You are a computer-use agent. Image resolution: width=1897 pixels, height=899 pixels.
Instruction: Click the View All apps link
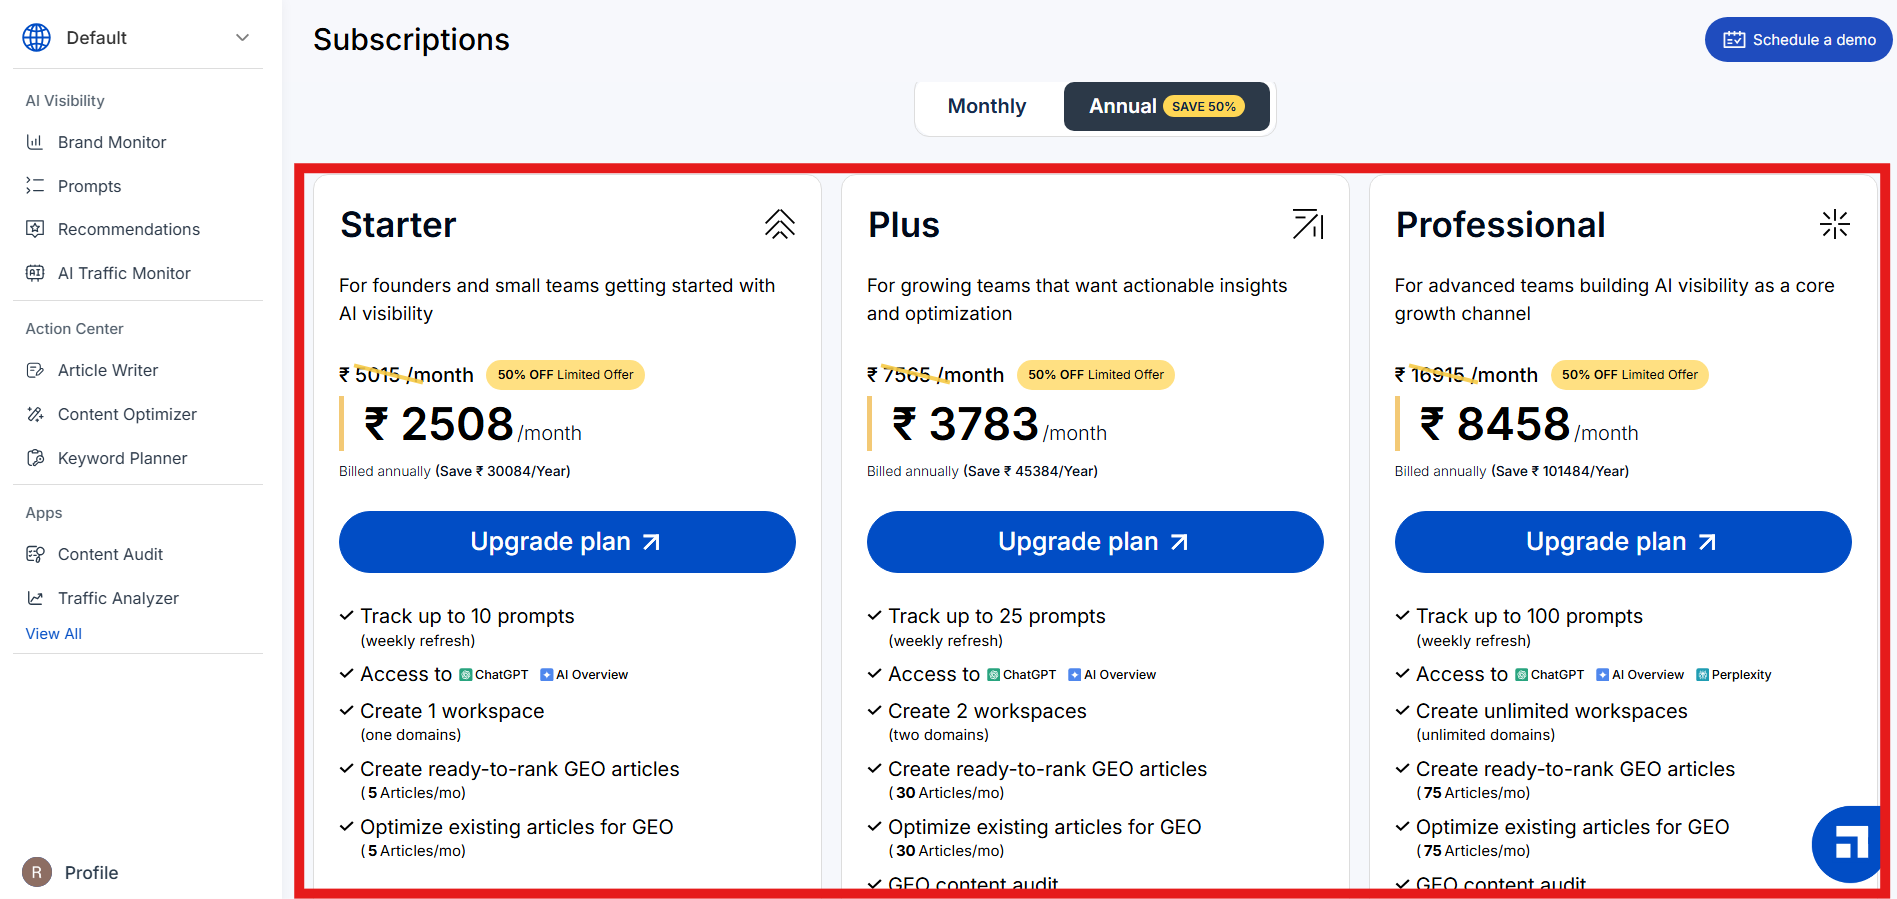click(54, 634)
